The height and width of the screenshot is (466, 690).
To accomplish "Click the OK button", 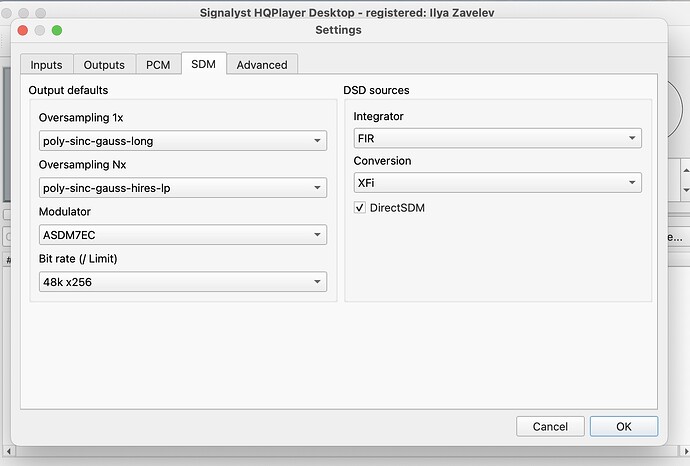I will click(x=624, y=426).
